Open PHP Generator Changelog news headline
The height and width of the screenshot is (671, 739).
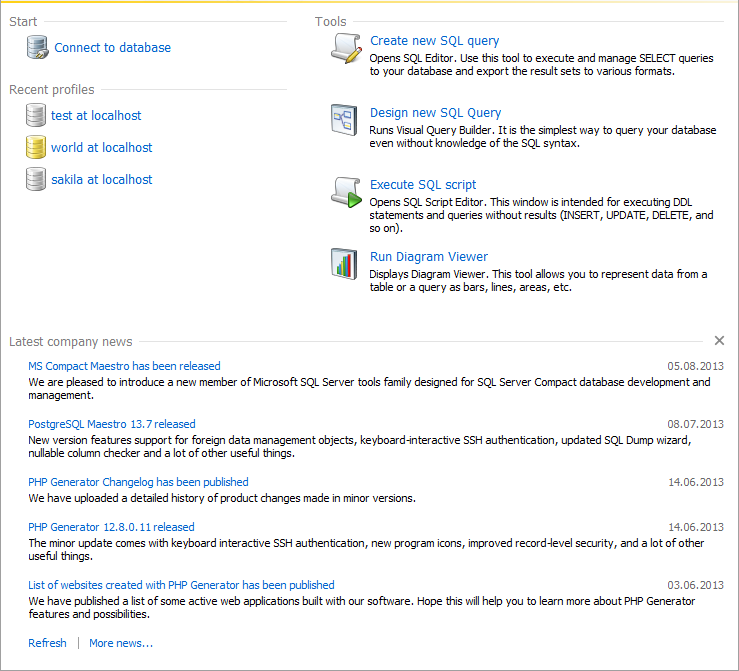coord(138,482)
